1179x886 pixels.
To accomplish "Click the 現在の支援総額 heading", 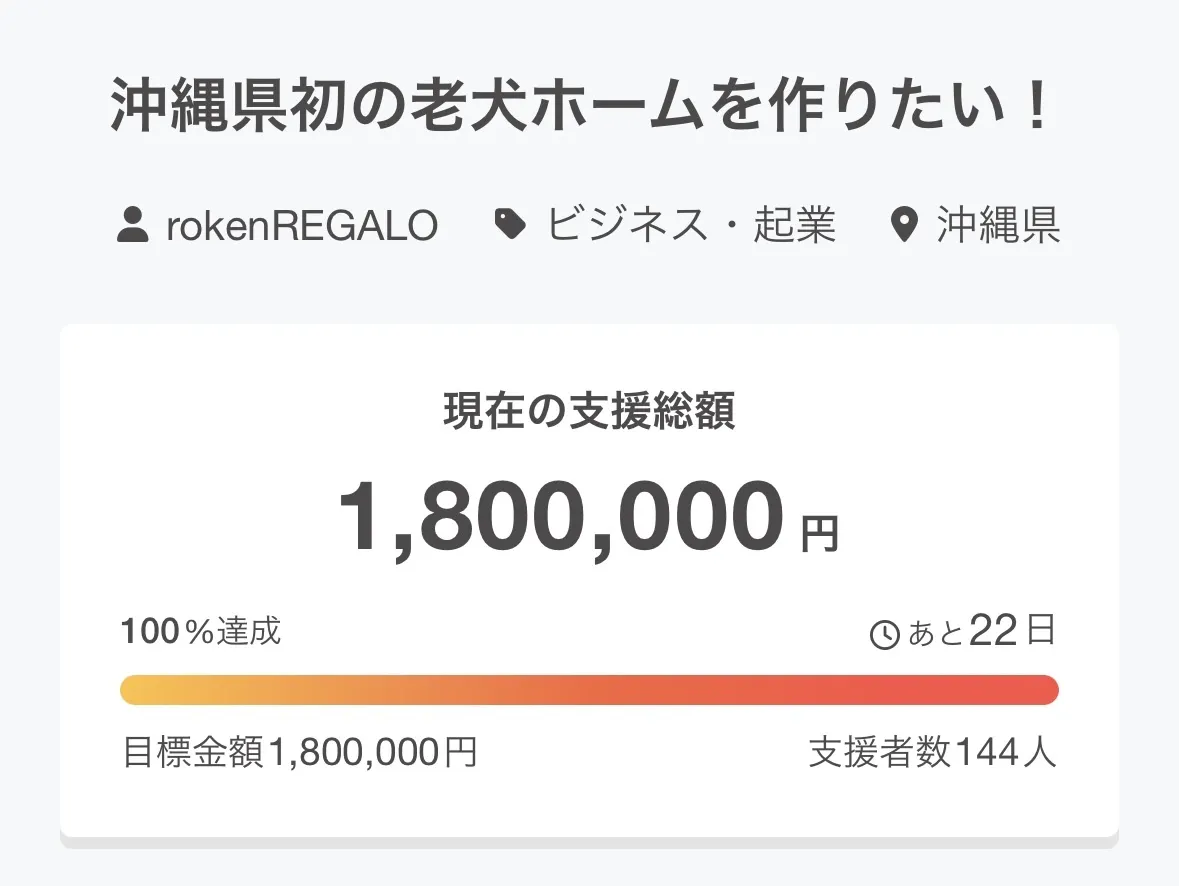I will (x=589, y=411).
